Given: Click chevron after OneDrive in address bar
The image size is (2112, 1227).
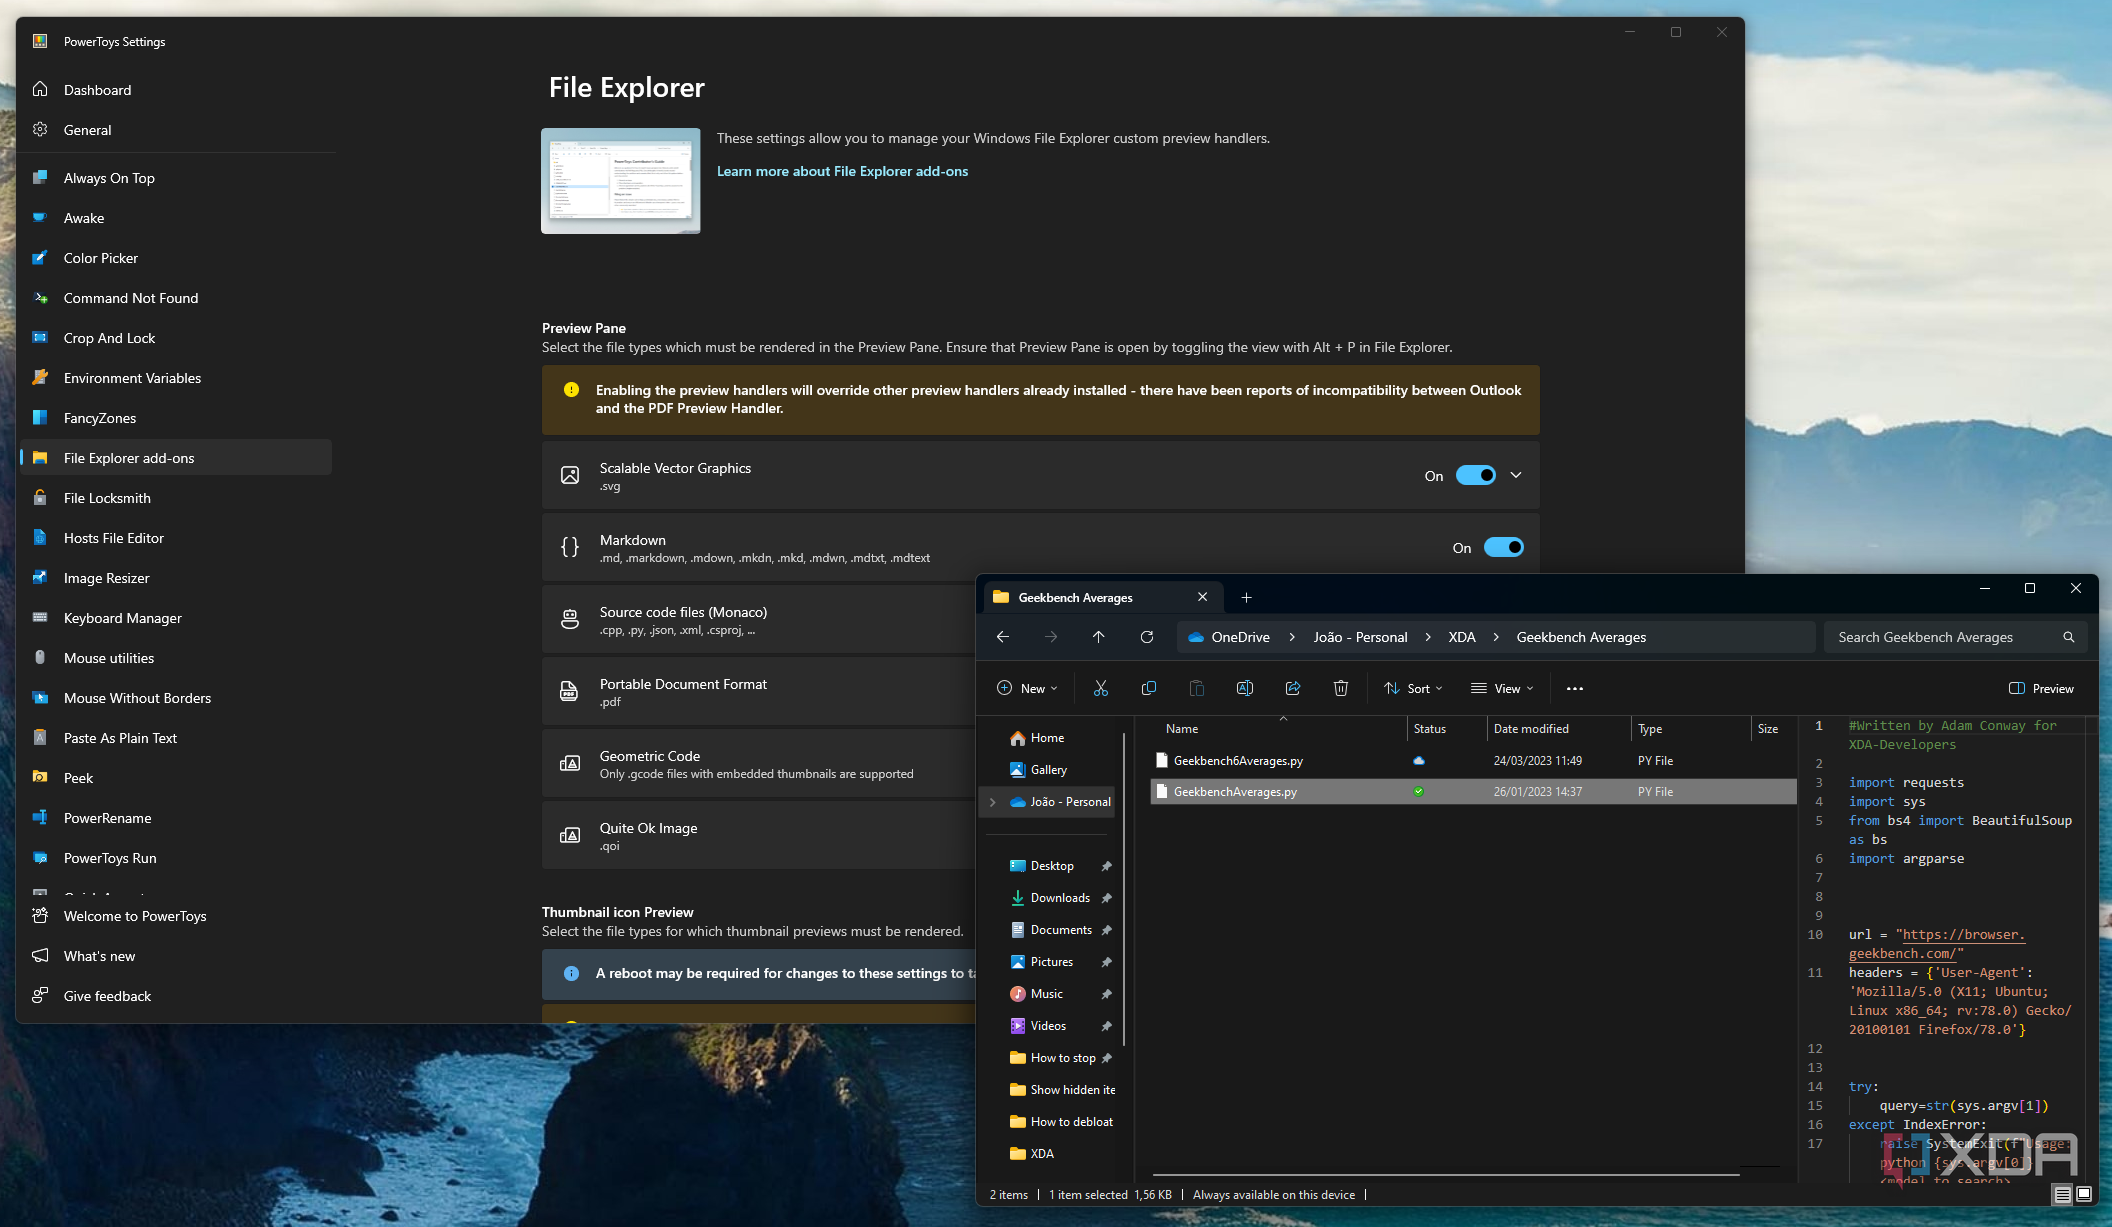Looking at the screenshot, I should [x=1292, y=637].
